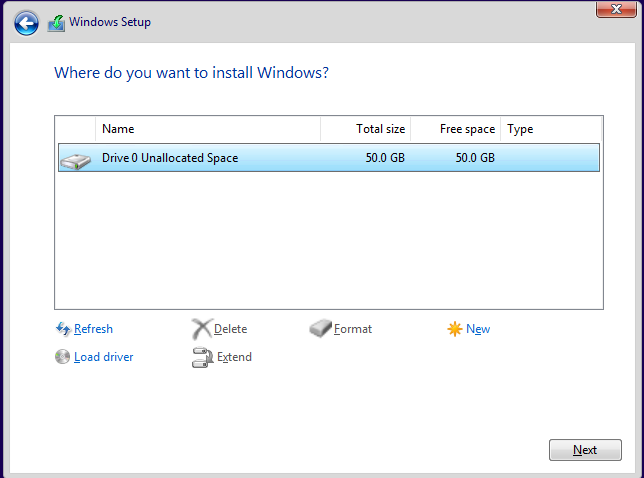This screenshot has width=644, height=478.
Task: Click the Load driver disc icon
Action: point(63,357)
